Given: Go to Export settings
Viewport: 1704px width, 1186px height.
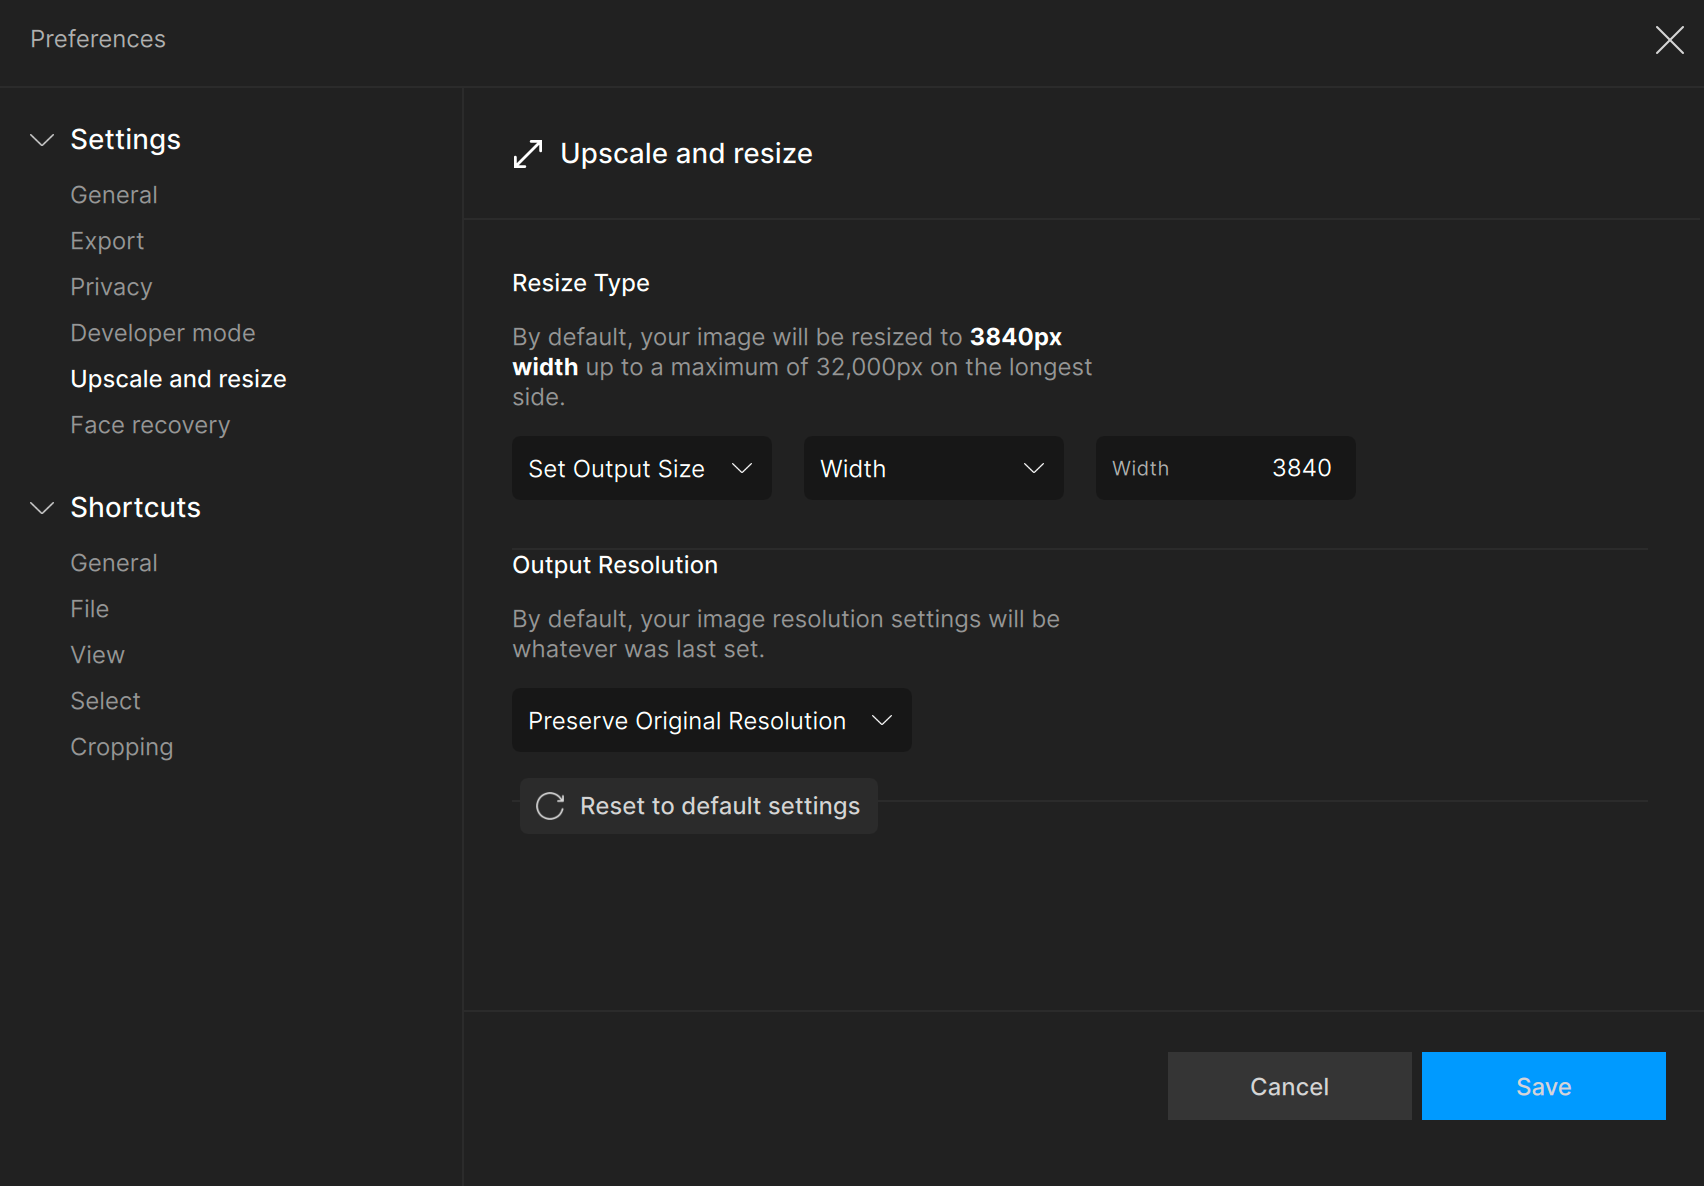Looking at the screenshot, I should (x=107, y=241).
